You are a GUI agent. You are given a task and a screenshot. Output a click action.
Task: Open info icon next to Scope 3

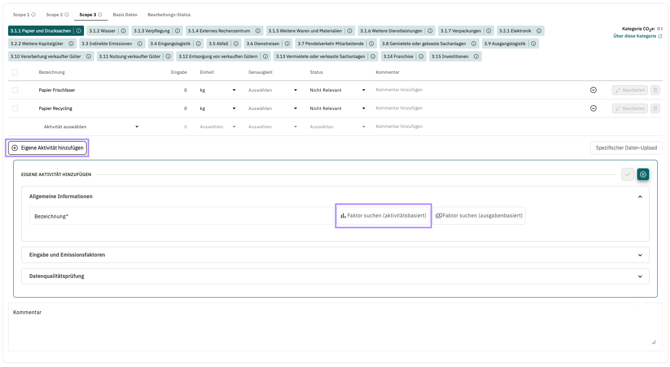pos(100,15)
